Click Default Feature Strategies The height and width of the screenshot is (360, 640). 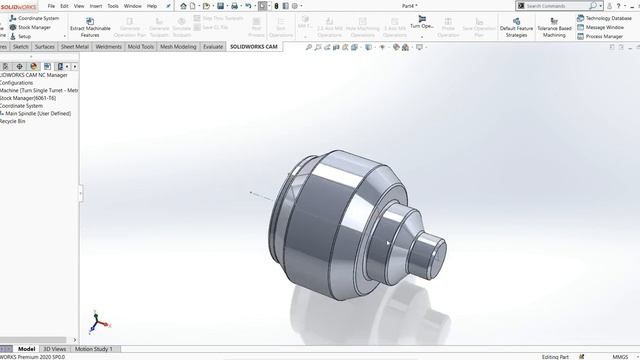tap(516, 27)
